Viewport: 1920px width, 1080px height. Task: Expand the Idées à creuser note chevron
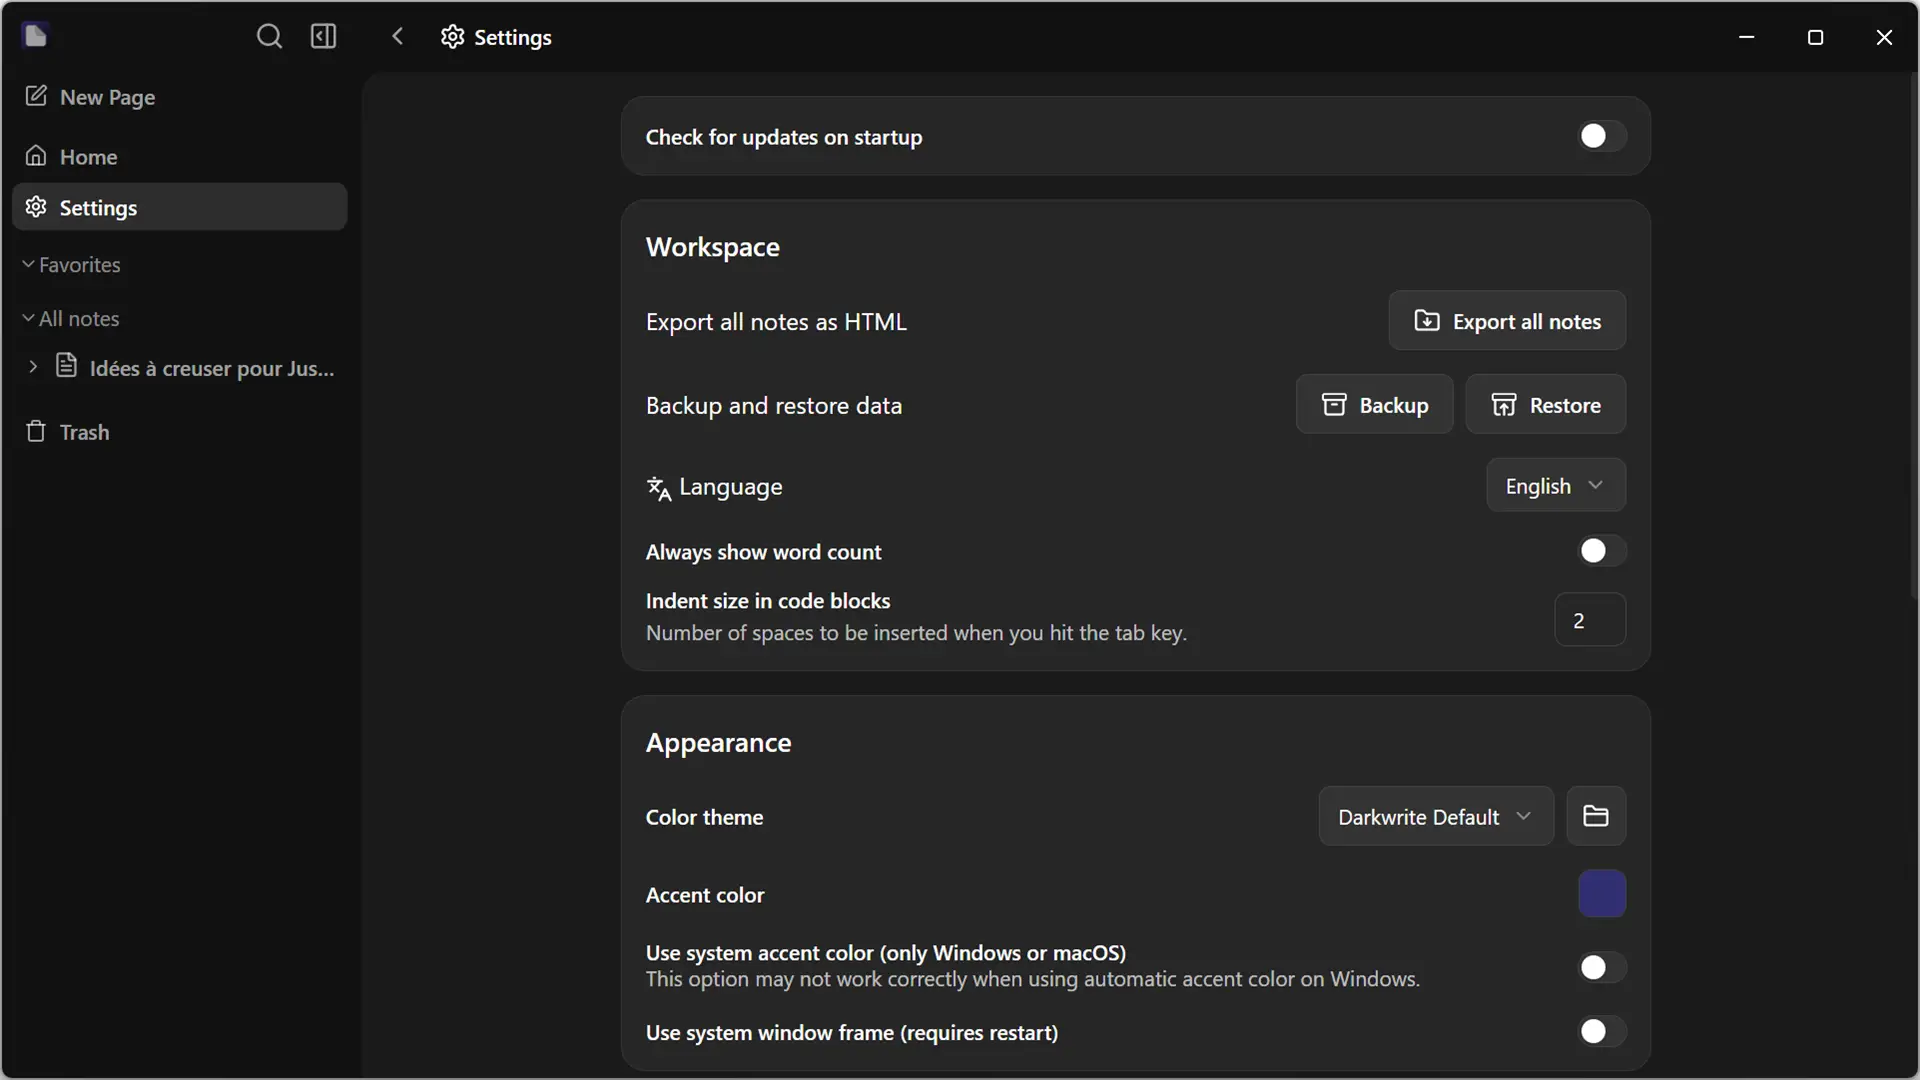[33, 366]
